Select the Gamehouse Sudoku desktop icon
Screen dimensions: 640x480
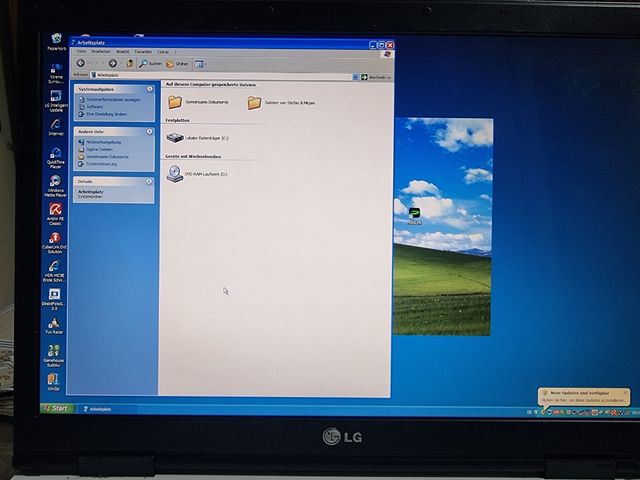[53, 356]
